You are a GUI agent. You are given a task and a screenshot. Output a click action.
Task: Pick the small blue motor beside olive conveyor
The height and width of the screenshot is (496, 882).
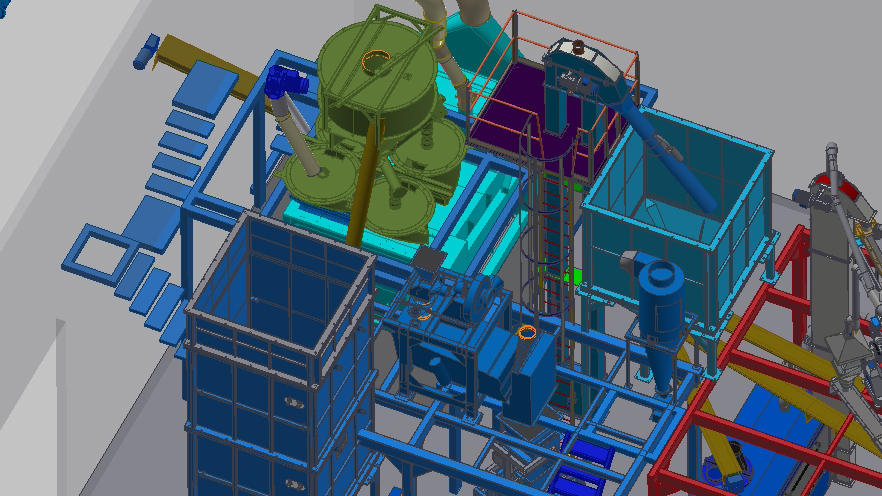coord(147,52)
